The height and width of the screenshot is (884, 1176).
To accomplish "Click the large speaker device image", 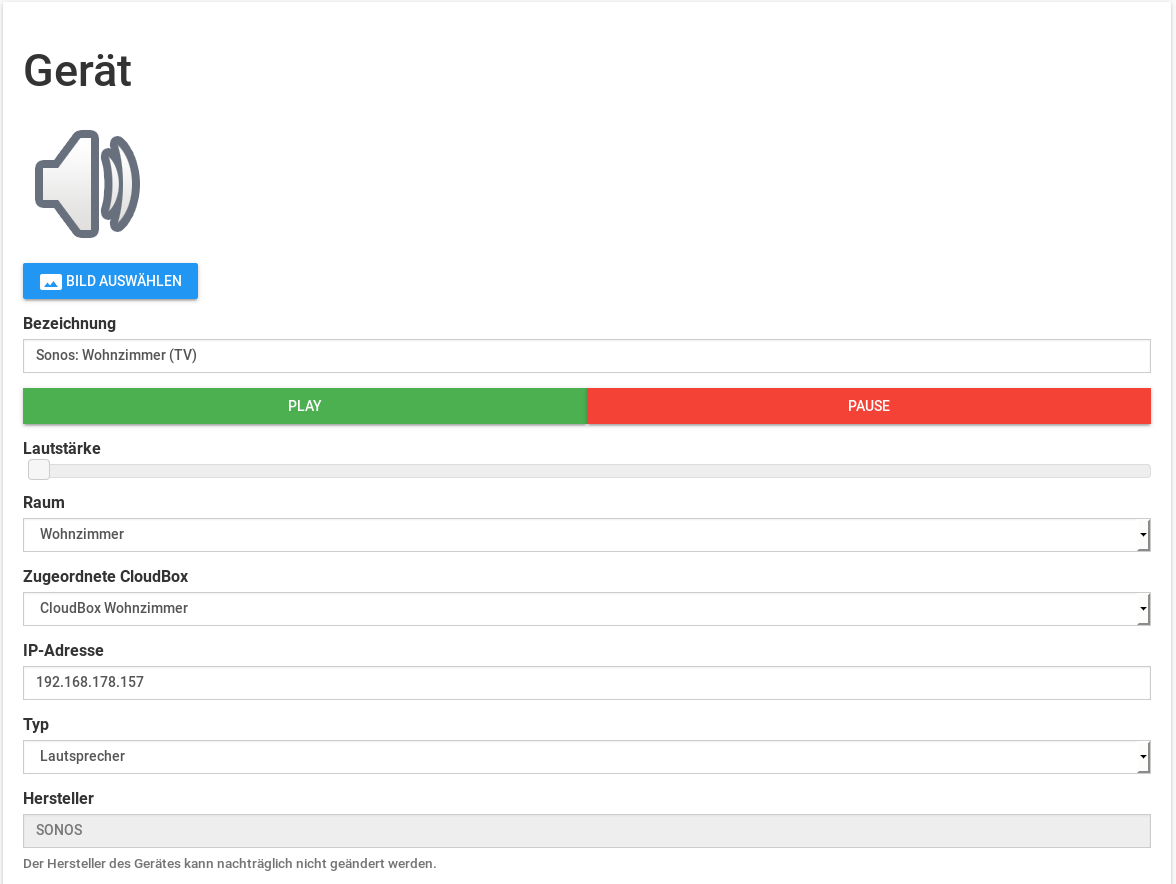I will [87, 184].
